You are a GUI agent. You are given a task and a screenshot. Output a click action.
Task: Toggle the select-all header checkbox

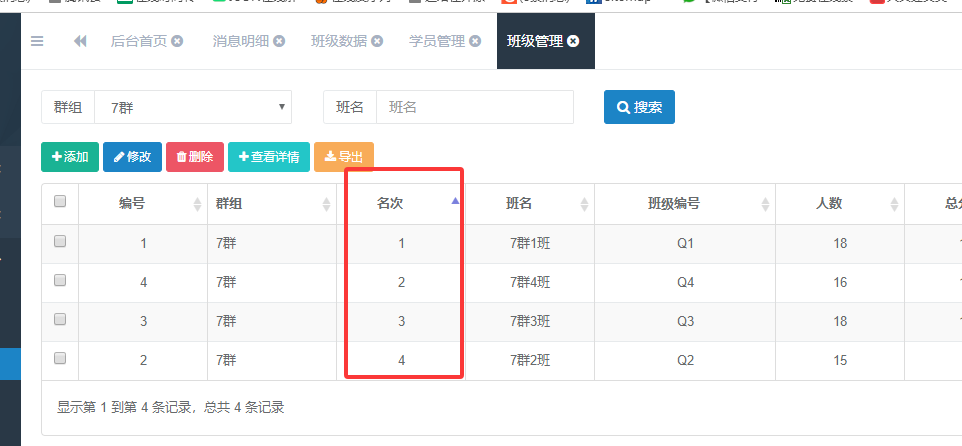[60, 202]
